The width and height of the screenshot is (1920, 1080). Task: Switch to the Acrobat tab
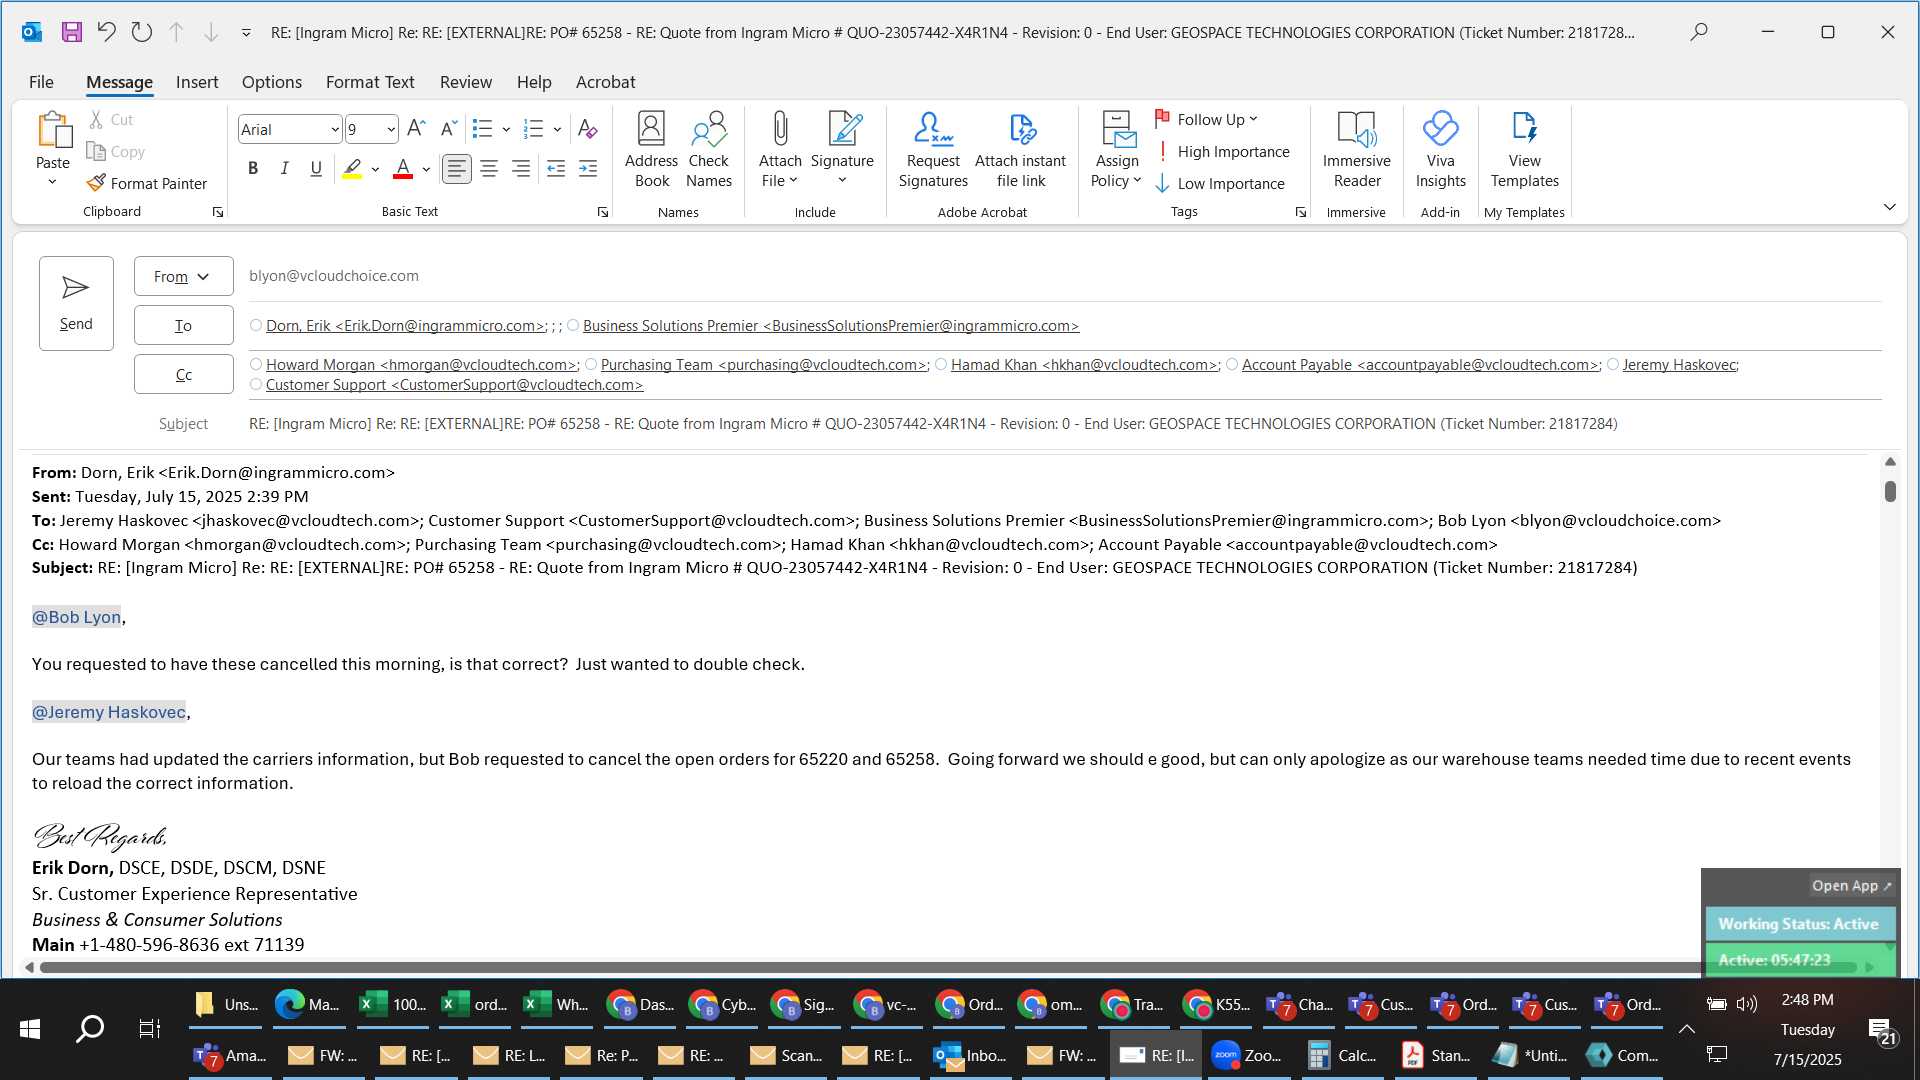(x=605, y=82)
